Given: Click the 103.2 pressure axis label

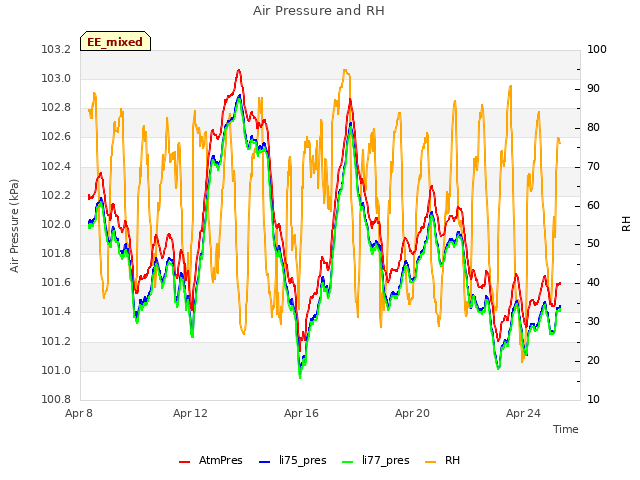Looking at the screenshot, I should [56, 50].
